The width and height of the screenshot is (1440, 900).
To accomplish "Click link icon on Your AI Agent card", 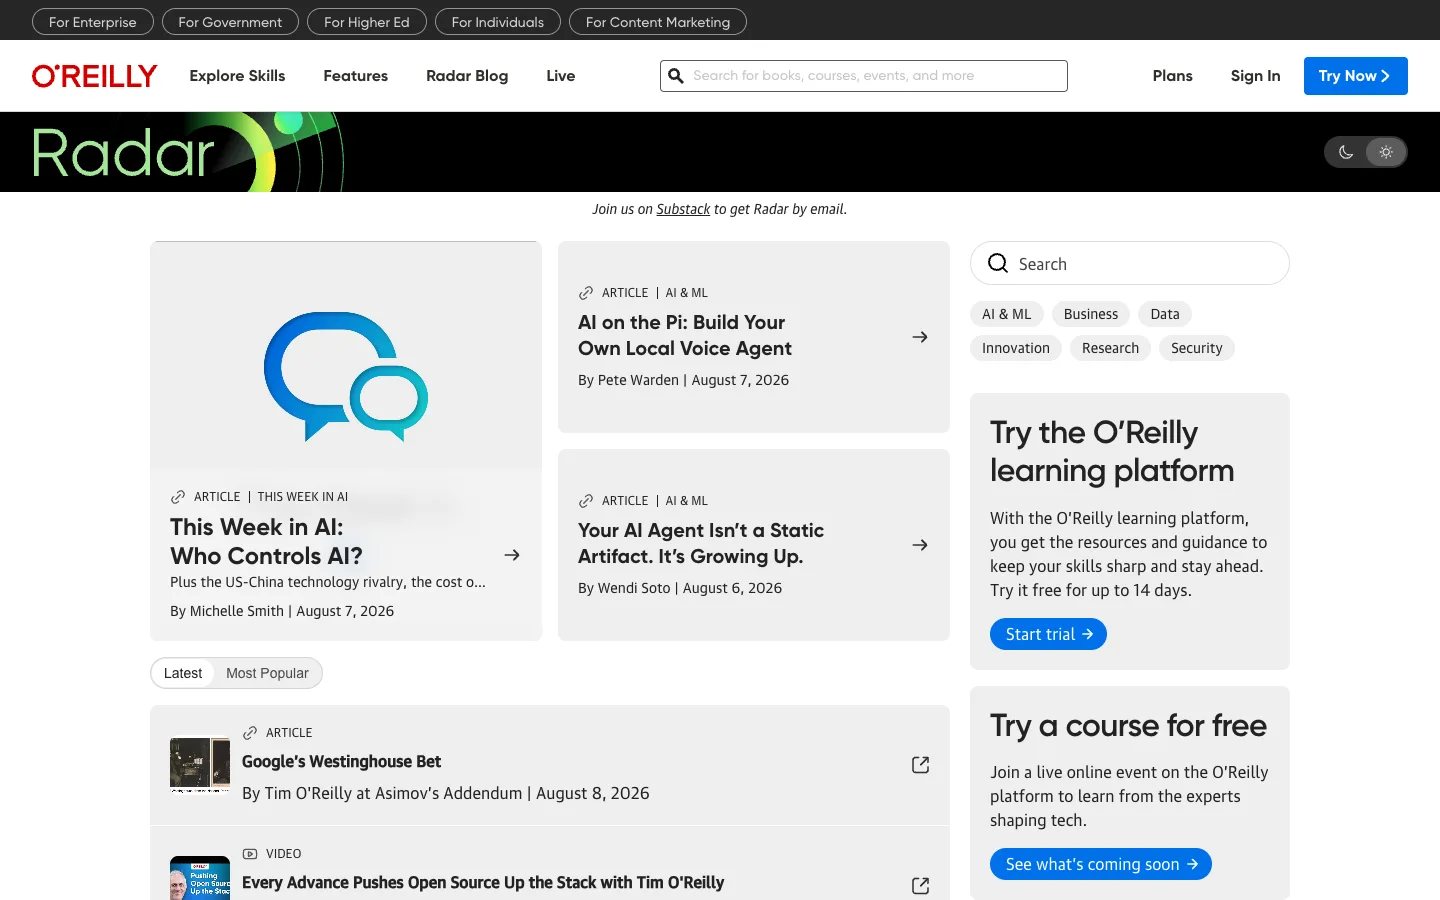I will [586, 501].
